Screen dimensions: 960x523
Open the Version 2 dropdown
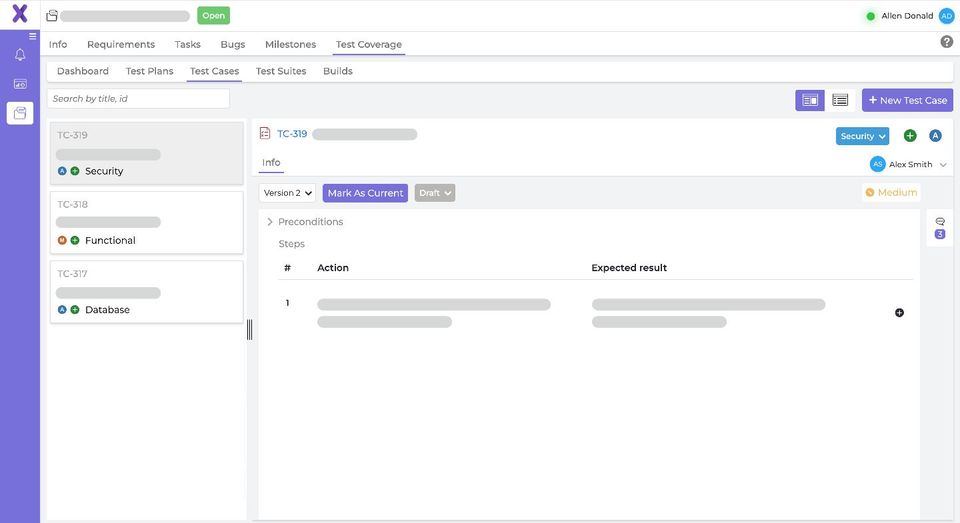(288, 193)
